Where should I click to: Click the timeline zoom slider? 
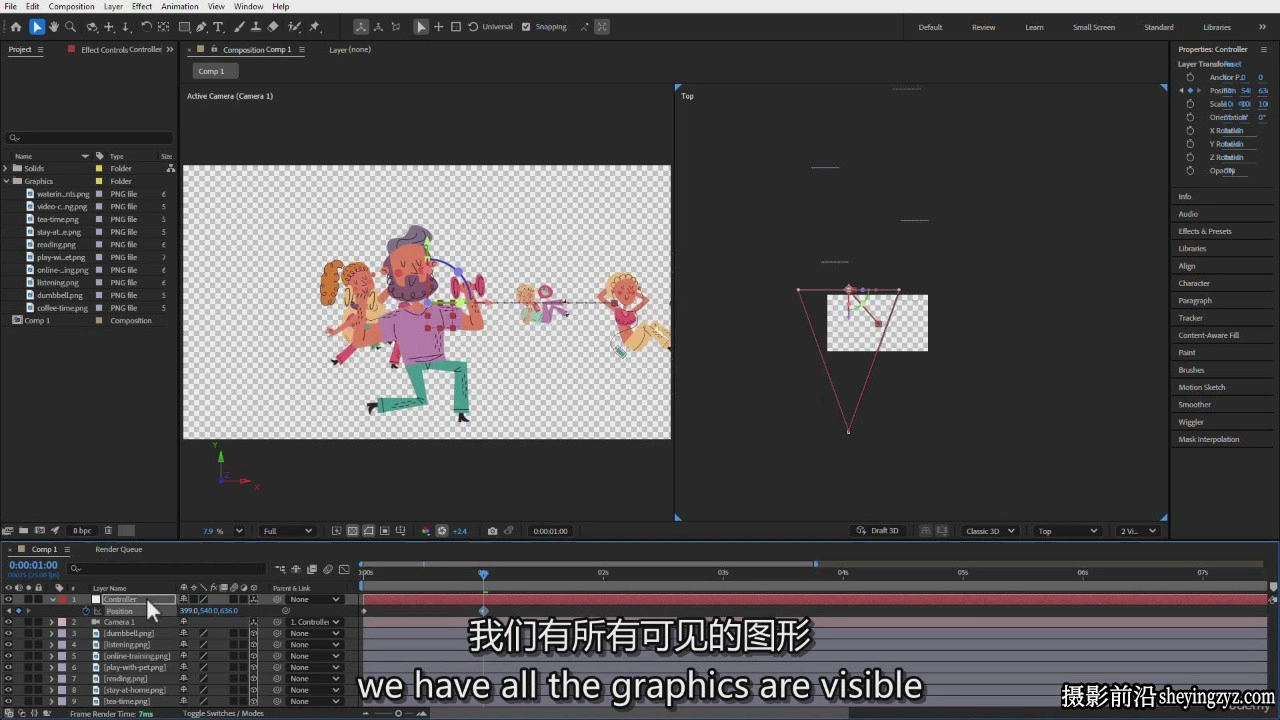click(x=398, y=713)
